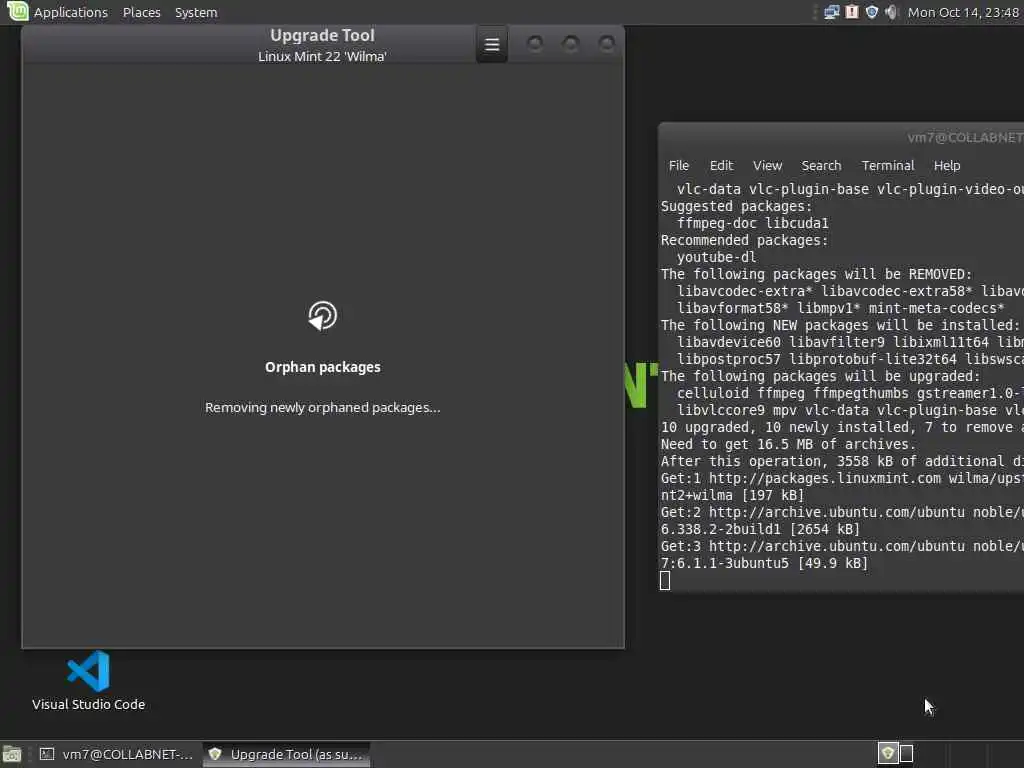Click the volume speaker tray icon

coord(891,12)
